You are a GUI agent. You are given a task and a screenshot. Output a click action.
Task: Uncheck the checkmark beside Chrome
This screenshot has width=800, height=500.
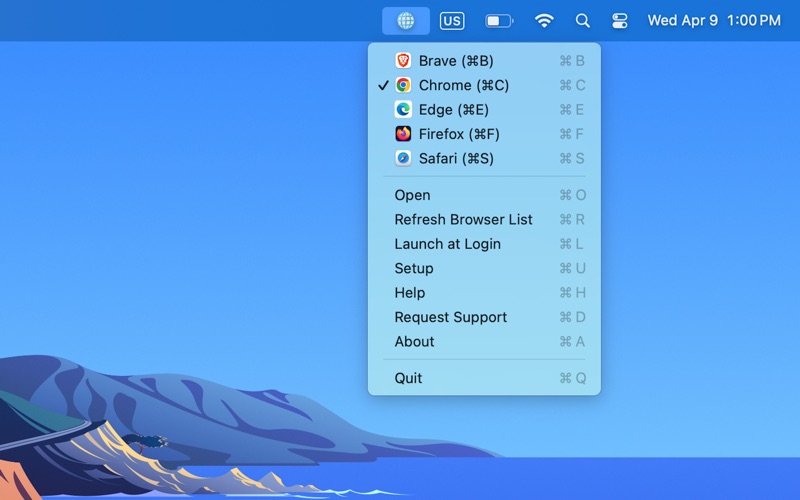(383, 85)
